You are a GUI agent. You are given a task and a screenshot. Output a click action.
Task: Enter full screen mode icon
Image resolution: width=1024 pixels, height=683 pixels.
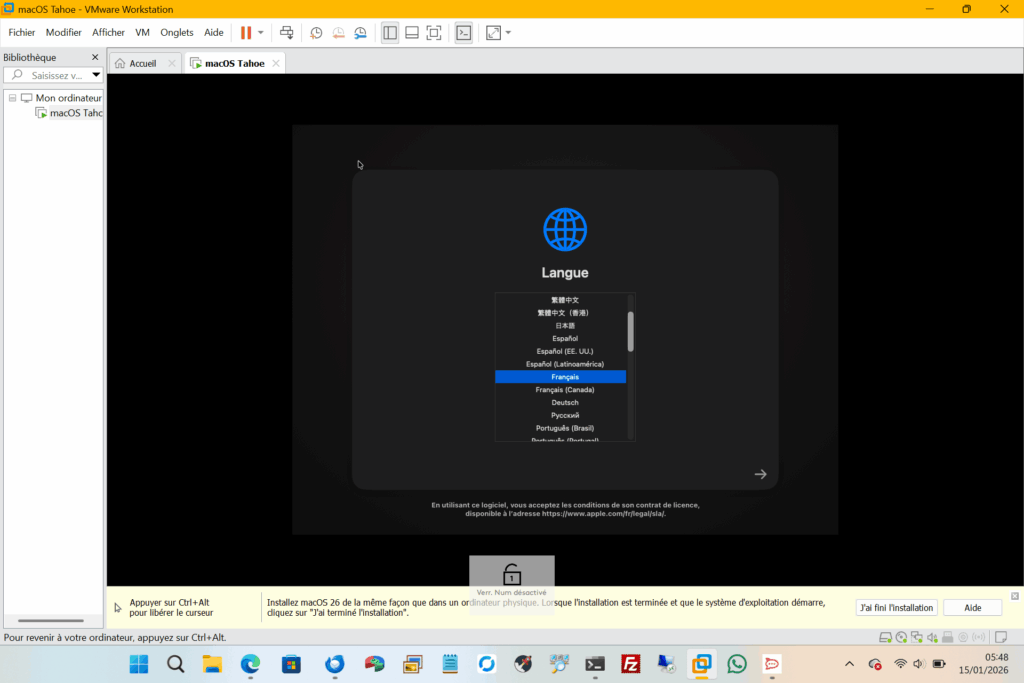coord(434,32)
